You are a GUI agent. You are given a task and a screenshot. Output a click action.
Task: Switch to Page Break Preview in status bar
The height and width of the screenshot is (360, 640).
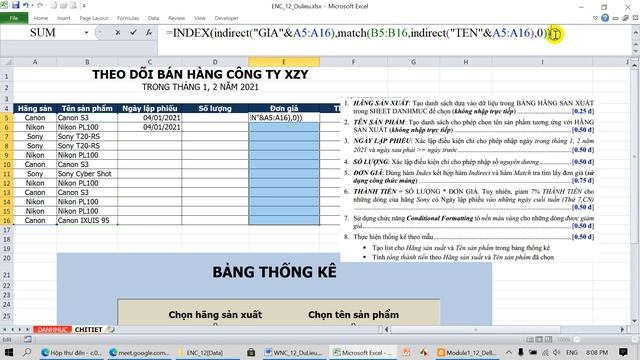click(549, 340)
